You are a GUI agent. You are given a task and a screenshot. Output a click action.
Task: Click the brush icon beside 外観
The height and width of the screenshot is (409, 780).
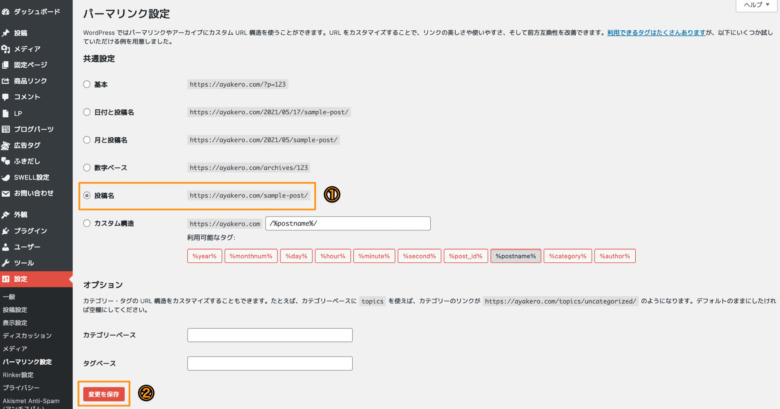5,214
